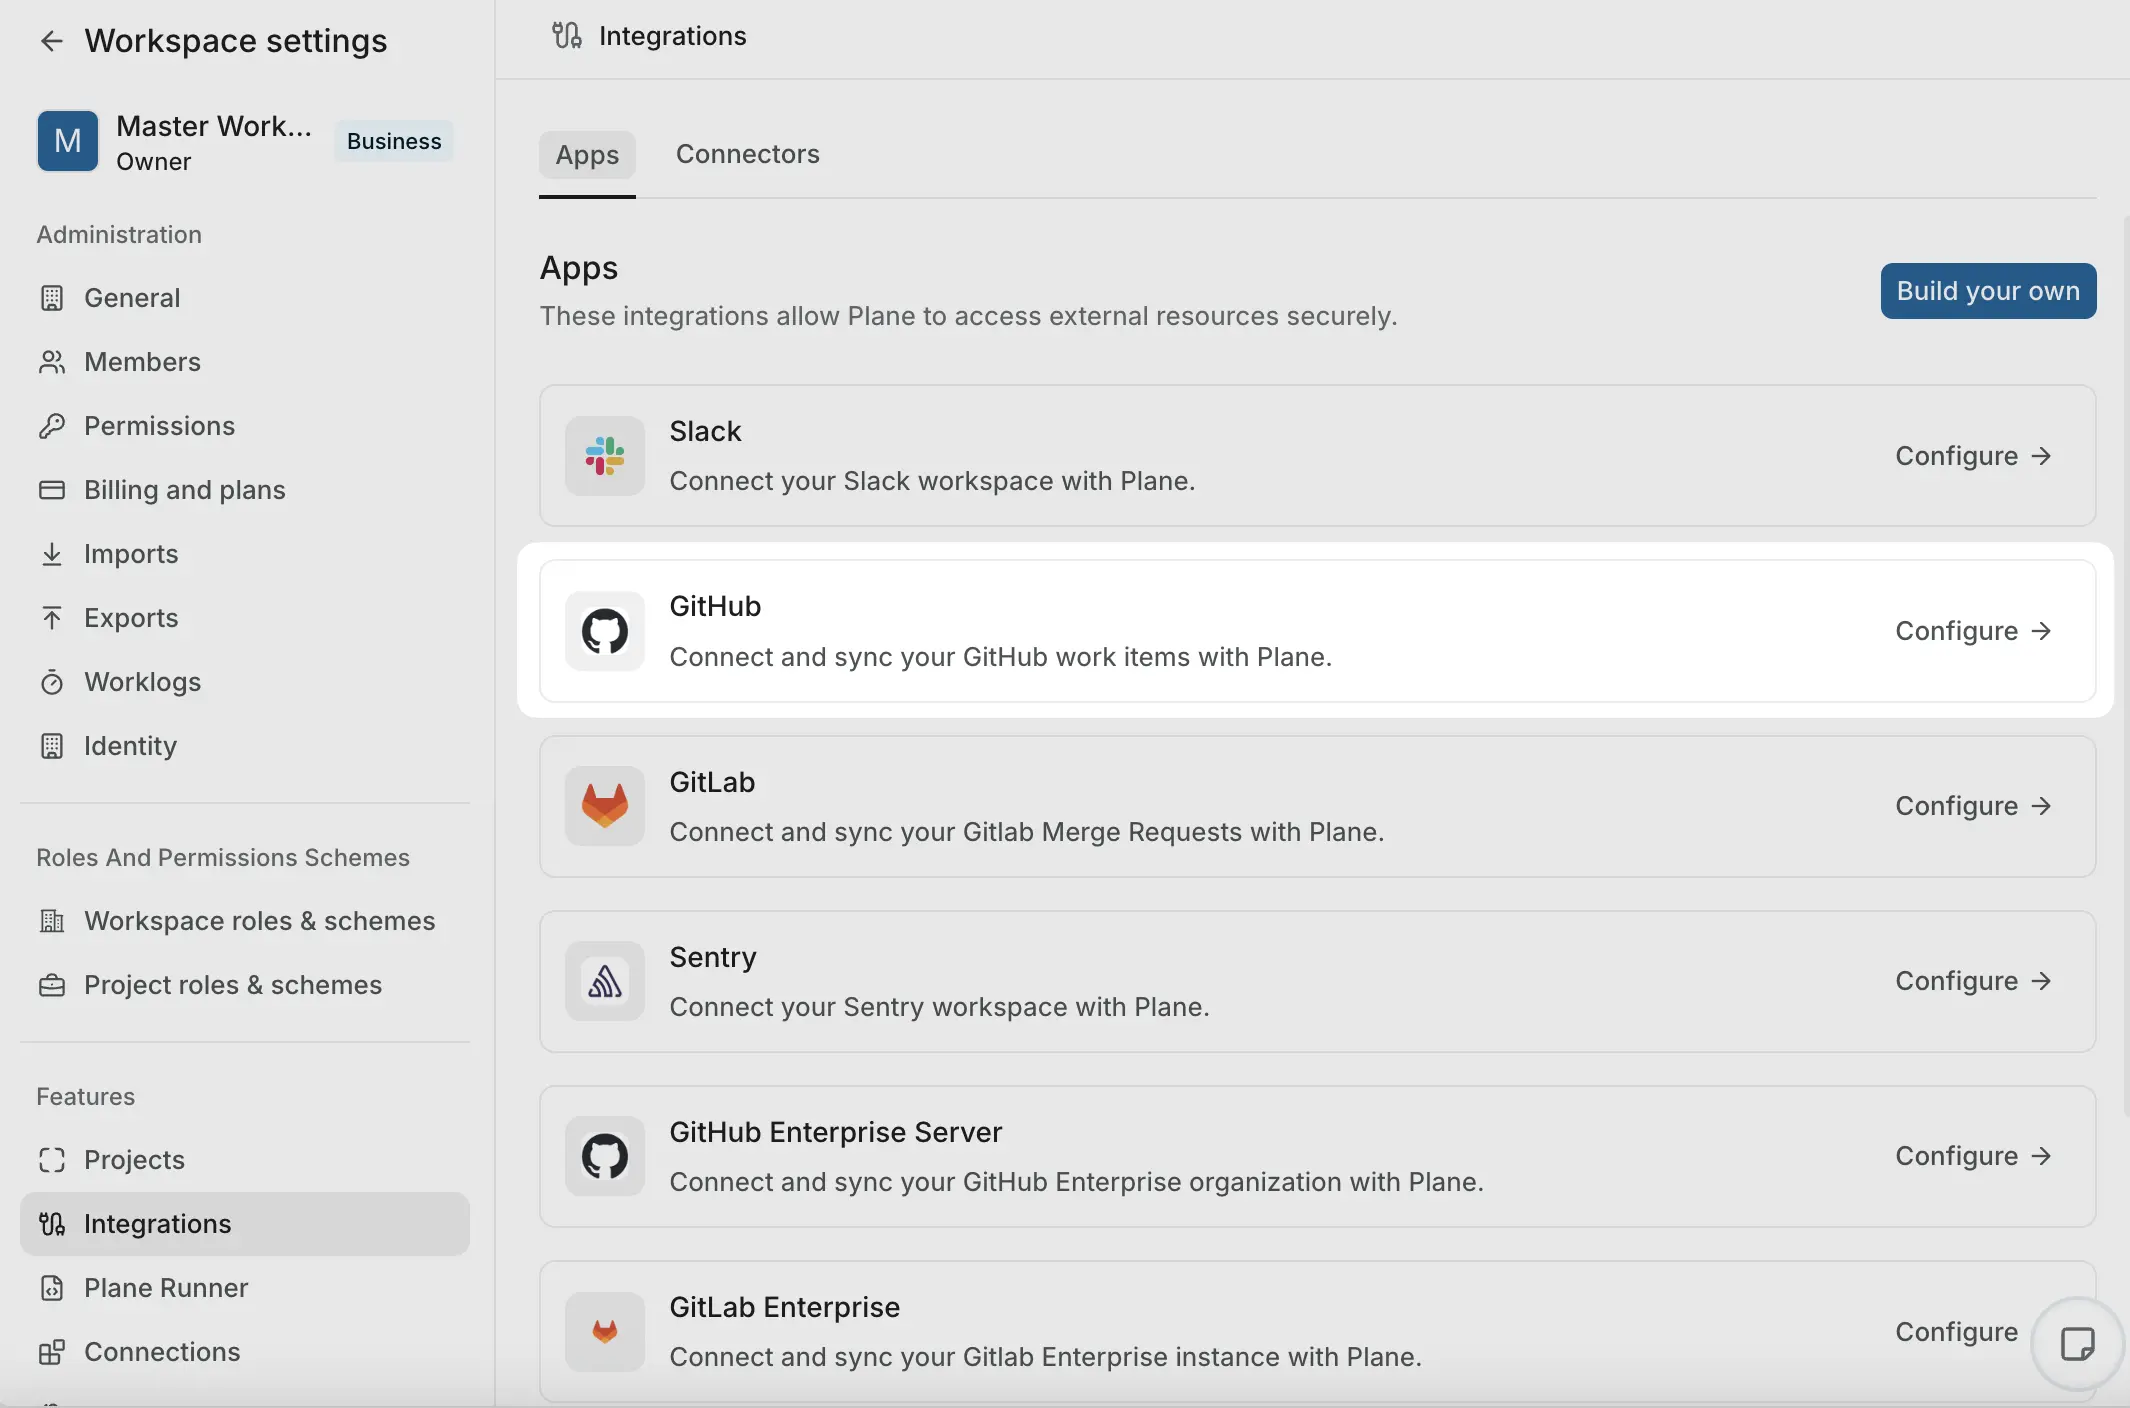Click the GitLab fox logo
Image resolution: width=2130 pixels, height=1408 pixels.
click(x=605, y=806)
